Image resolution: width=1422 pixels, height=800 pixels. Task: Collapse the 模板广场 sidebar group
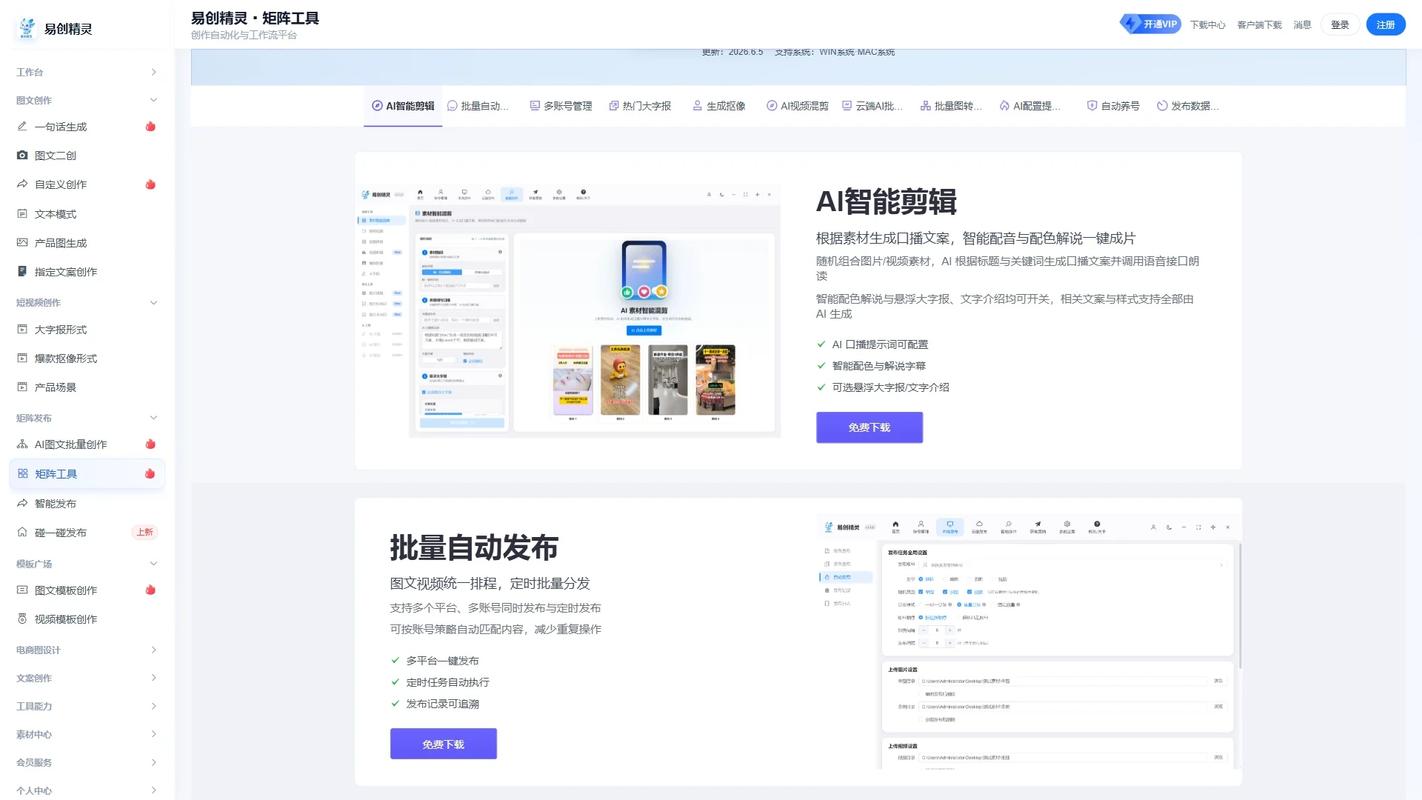point(87,564)
